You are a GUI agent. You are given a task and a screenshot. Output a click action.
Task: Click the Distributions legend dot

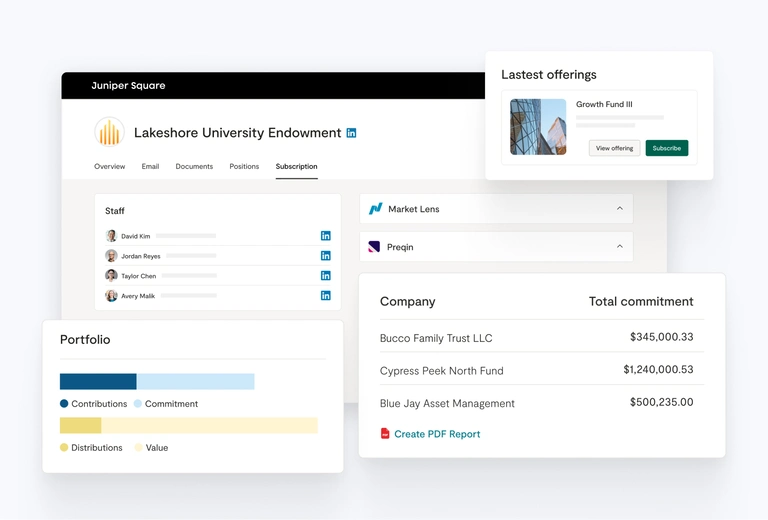pyautogui.click(x=64, y=448)
